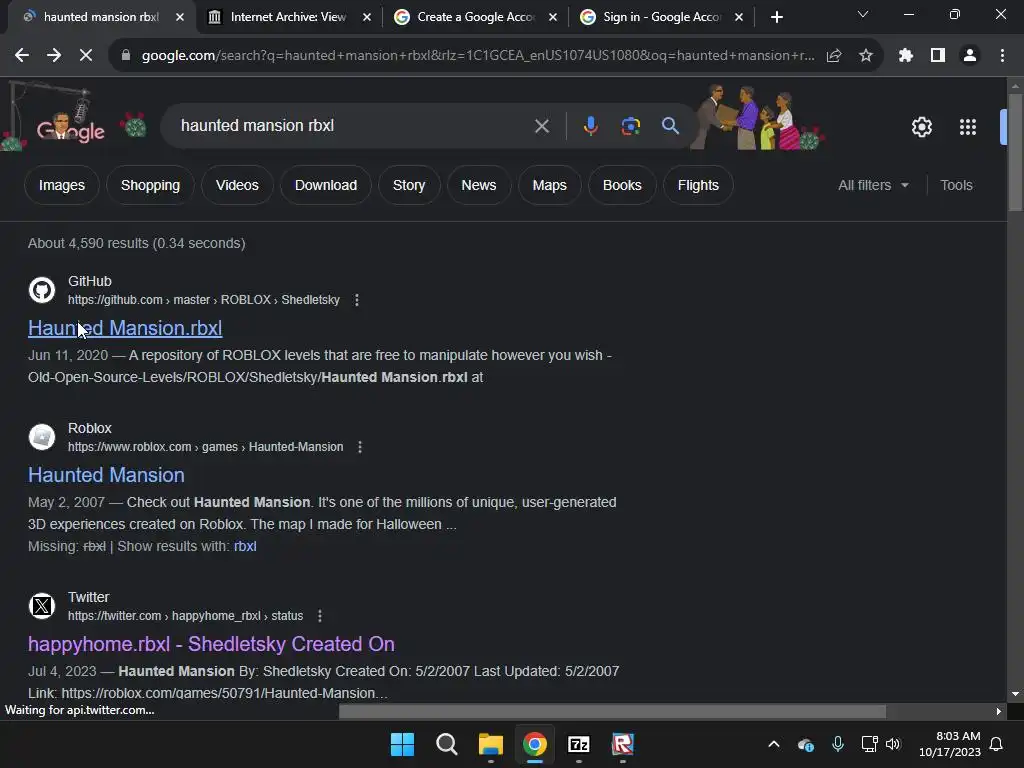Close the haunted mansion rbxl tab
1024x768 pixels.
[x=180, y=18]
